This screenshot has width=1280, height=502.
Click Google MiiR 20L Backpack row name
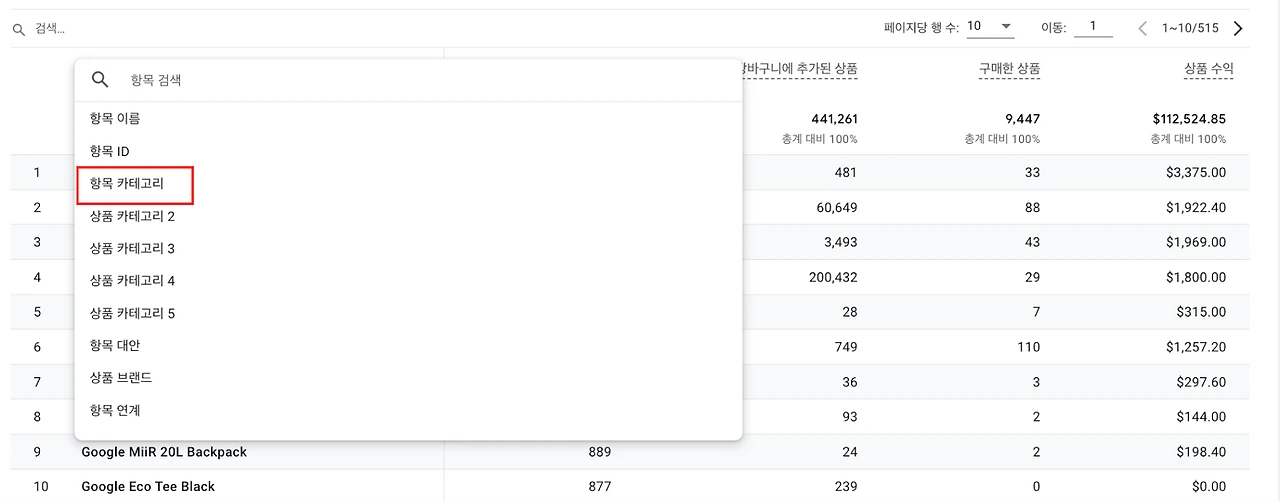click(164, 452)
